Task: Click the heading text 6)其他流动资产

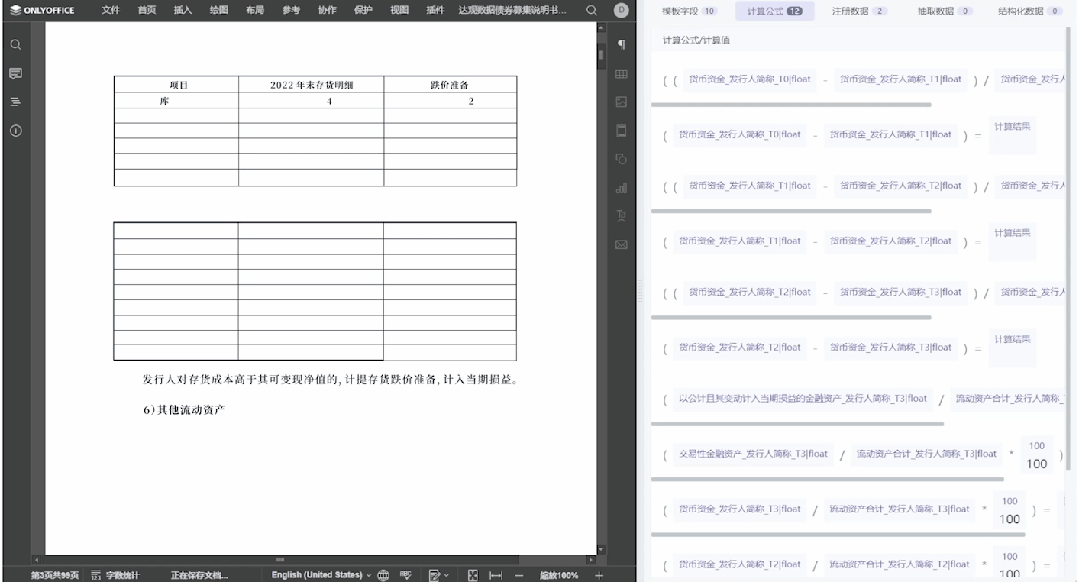Action: pos(184,410)
